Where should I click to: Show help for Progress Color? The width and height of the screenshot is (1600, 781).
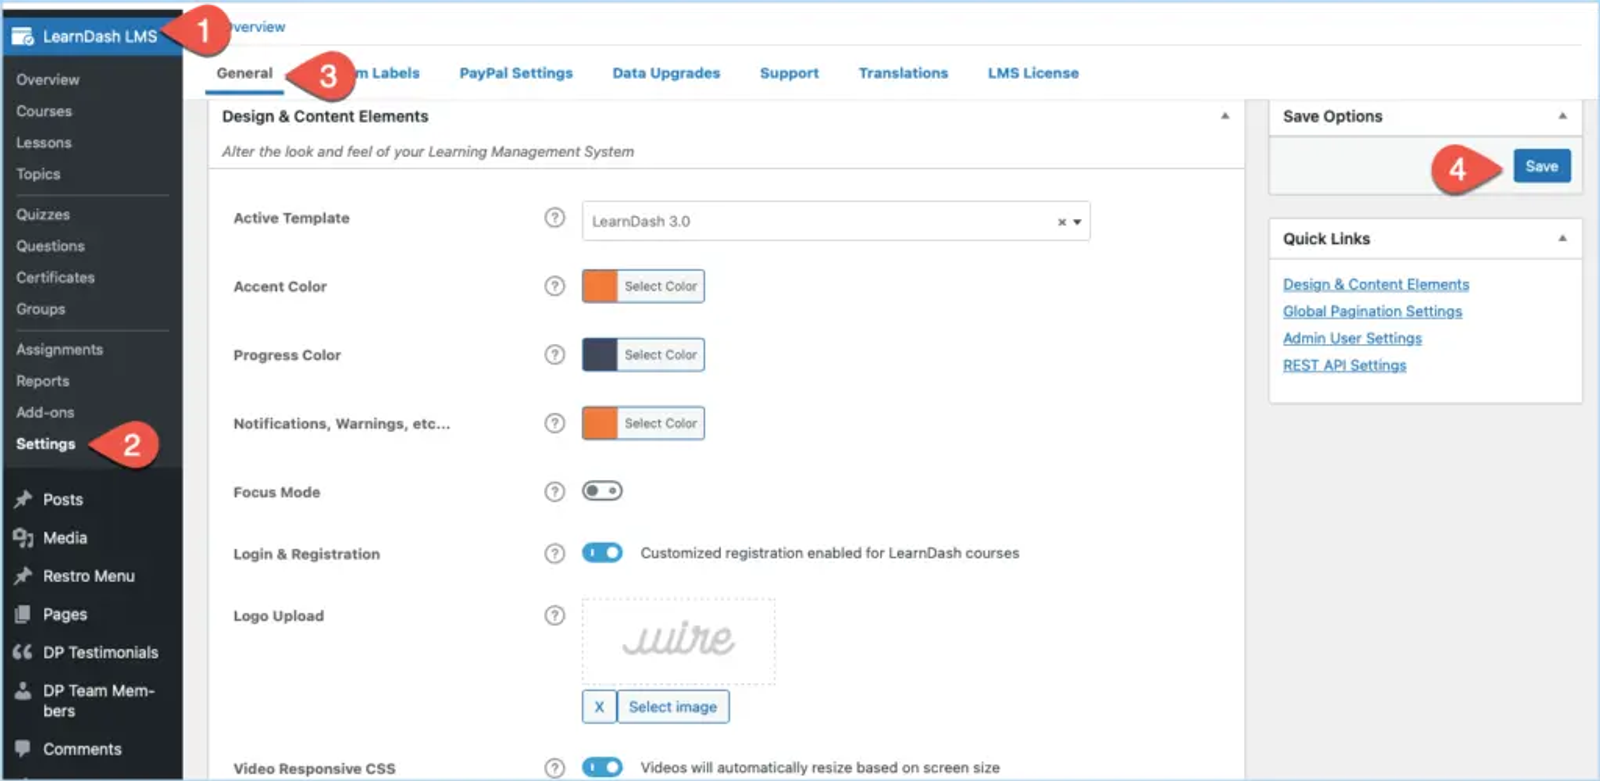(x=555, y=355)
